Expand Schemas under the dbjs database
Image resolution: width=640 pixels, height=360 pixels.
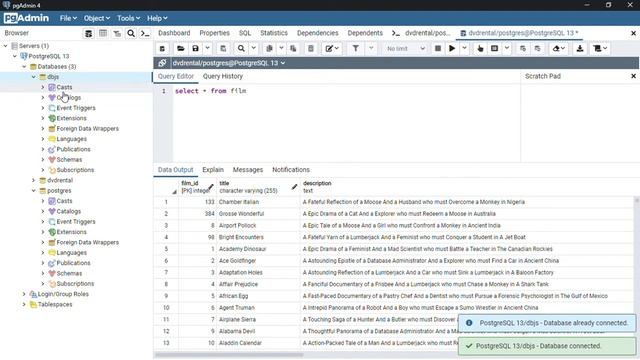pyautogui.click(x=43, y=160)
